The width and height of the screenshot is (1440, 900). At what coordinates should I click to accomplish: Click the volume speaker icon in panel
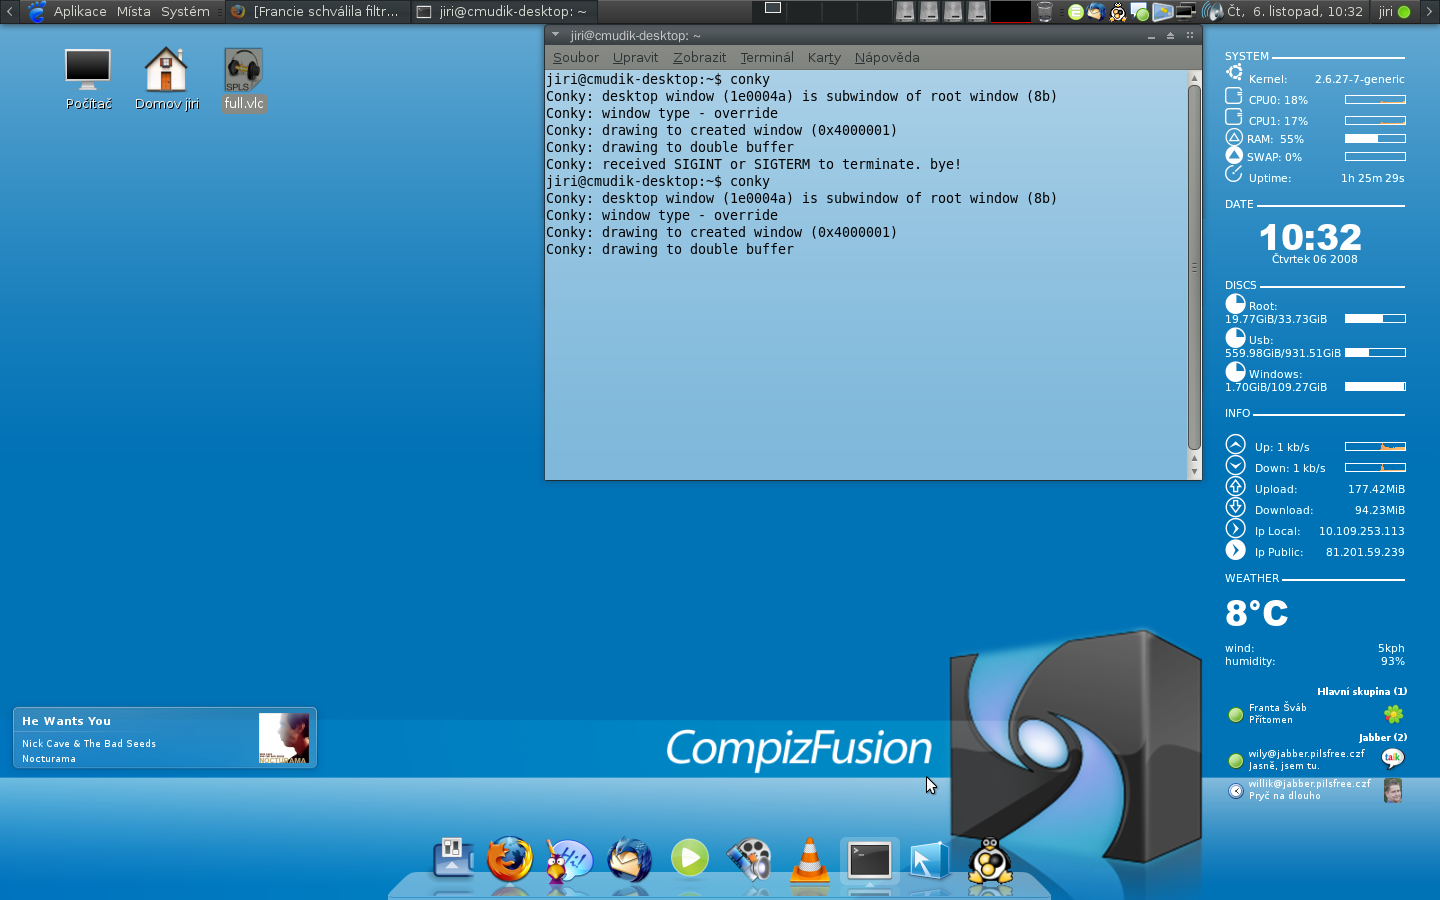coord(1213,12)
